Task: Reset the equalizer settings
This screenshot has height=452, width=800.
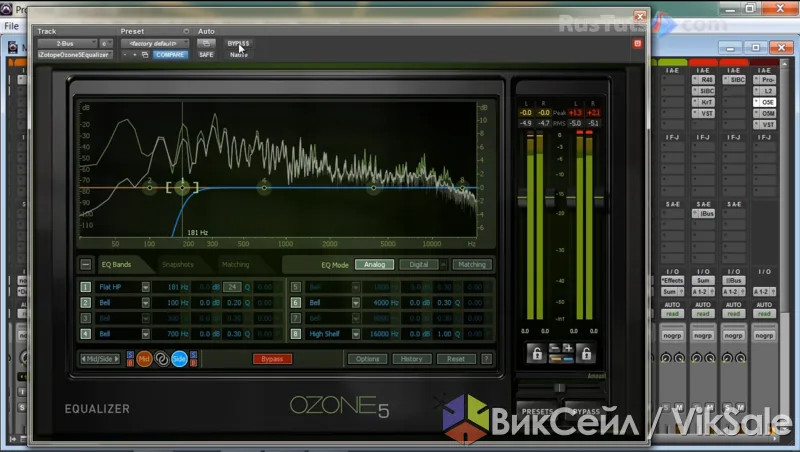Action: (x=456, y=359)
